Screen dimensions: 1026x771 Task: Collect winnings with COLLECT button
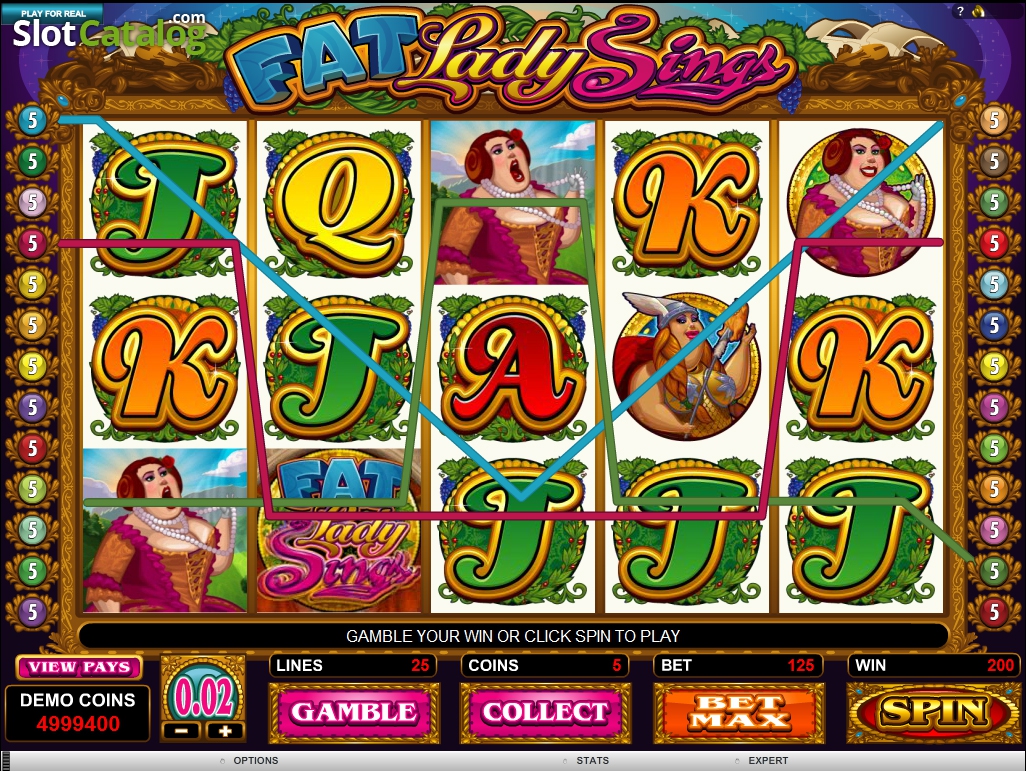[x=545, y=712]
